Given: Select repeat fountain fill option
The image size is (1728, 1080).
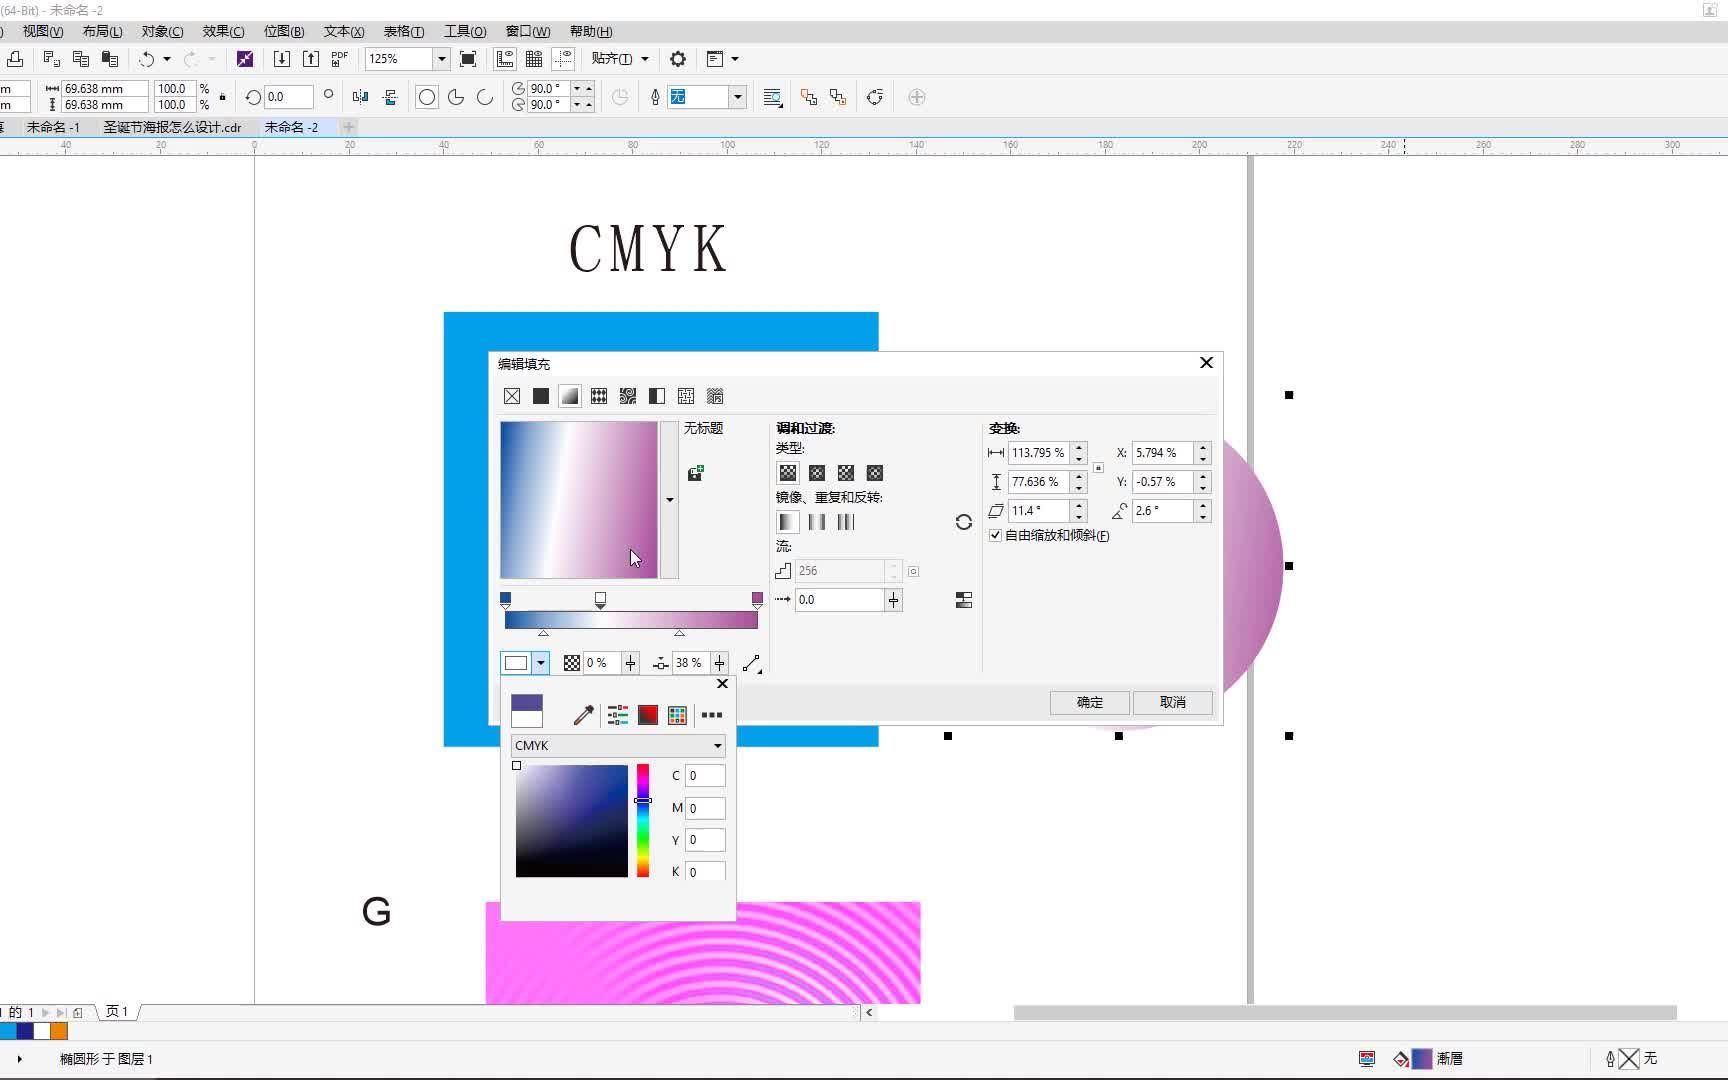Looking at the screenshot, I should pos(846,522).
